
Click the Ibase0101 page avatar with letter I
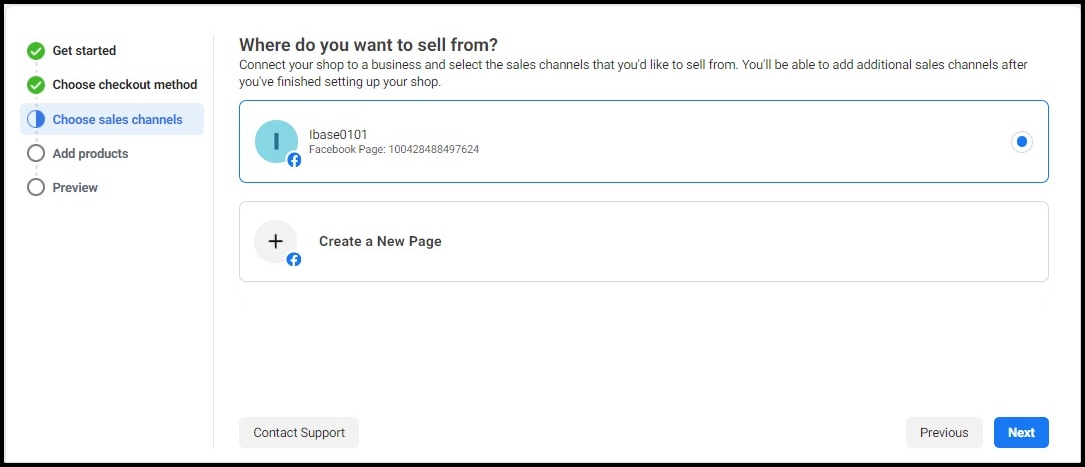point(276,141)
